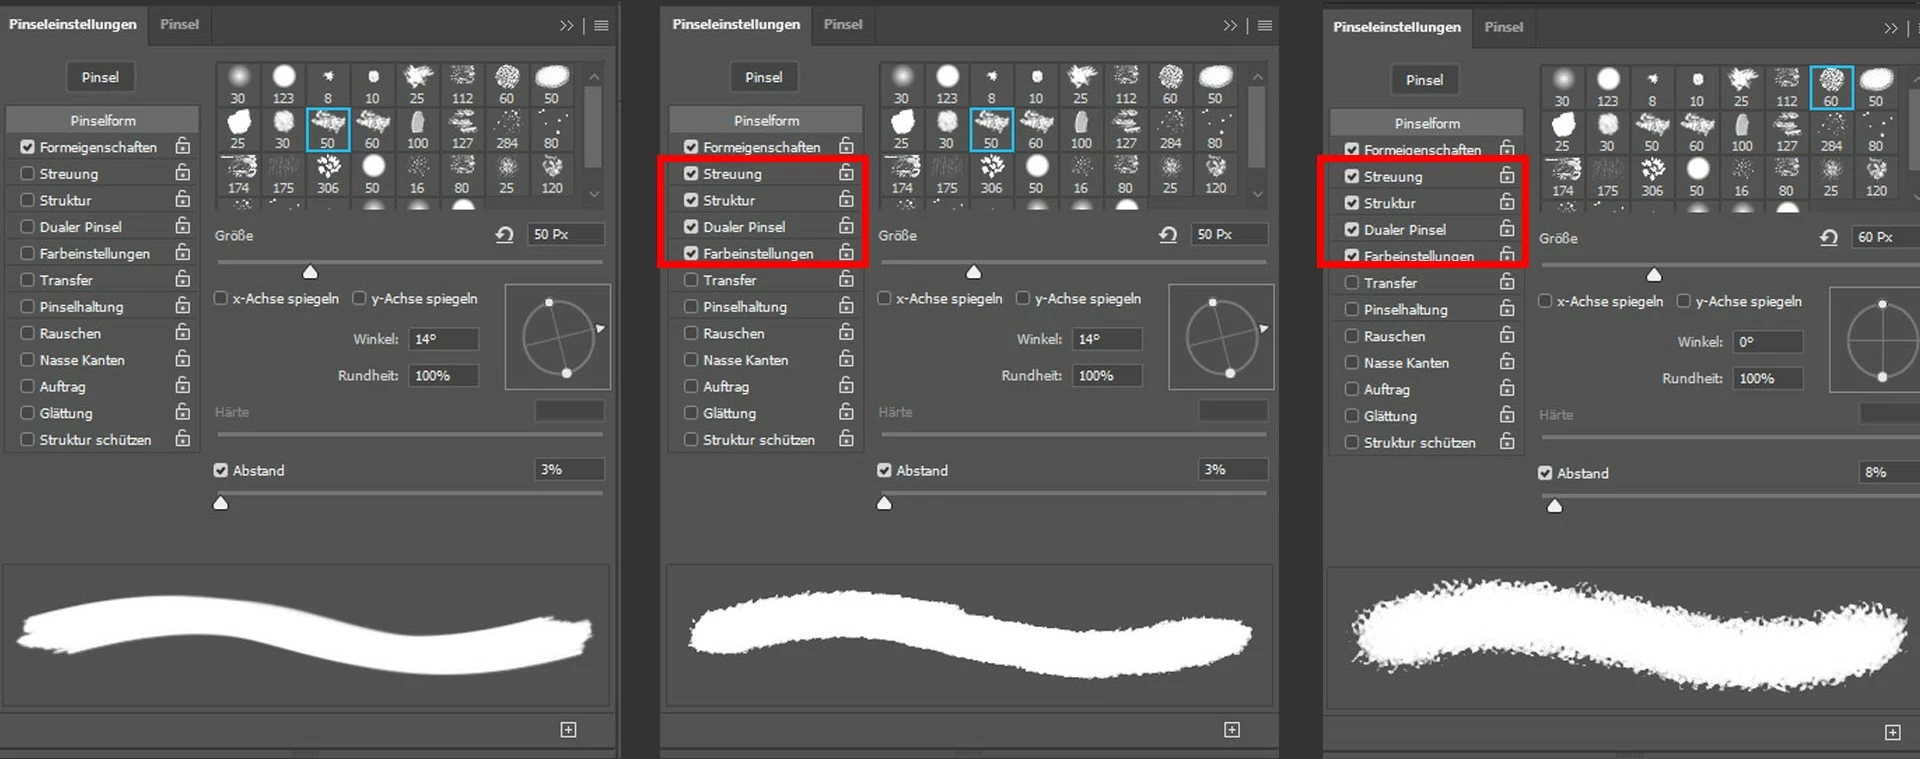
Task: Reset brush size icon in left panel
Action: click(x=505, y=234)
